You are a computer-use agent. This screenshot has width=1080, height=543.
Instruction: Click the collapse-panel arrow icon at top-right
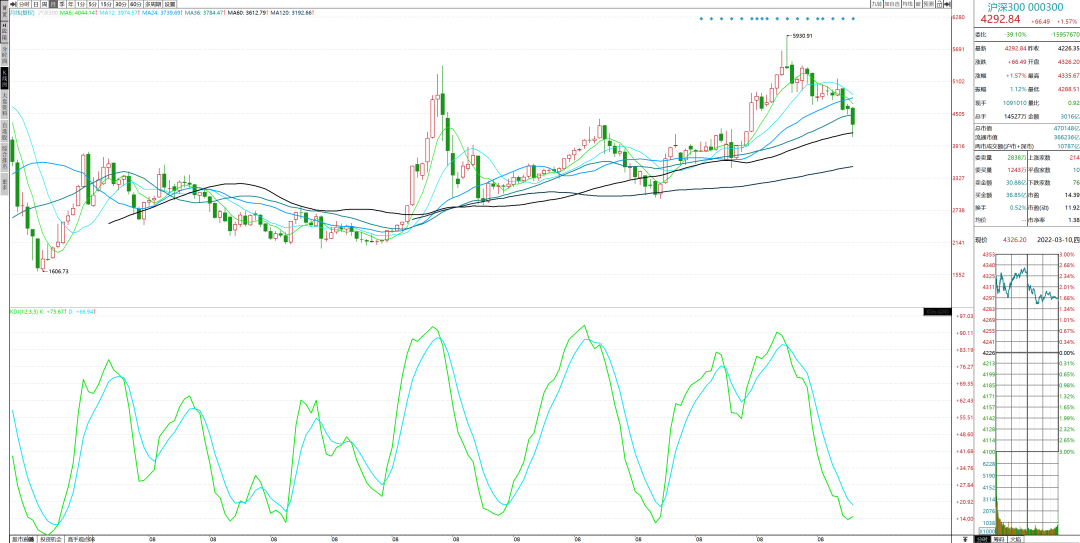tap(947, 4)
